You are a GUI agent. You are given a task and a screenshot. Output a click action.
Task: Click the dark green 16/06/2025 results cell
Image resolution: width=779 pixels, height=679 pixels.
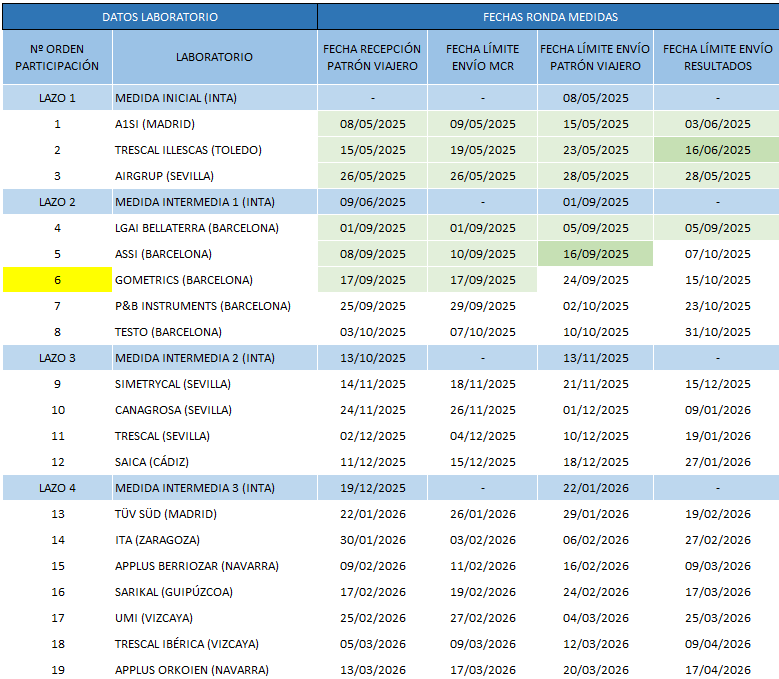717,150
